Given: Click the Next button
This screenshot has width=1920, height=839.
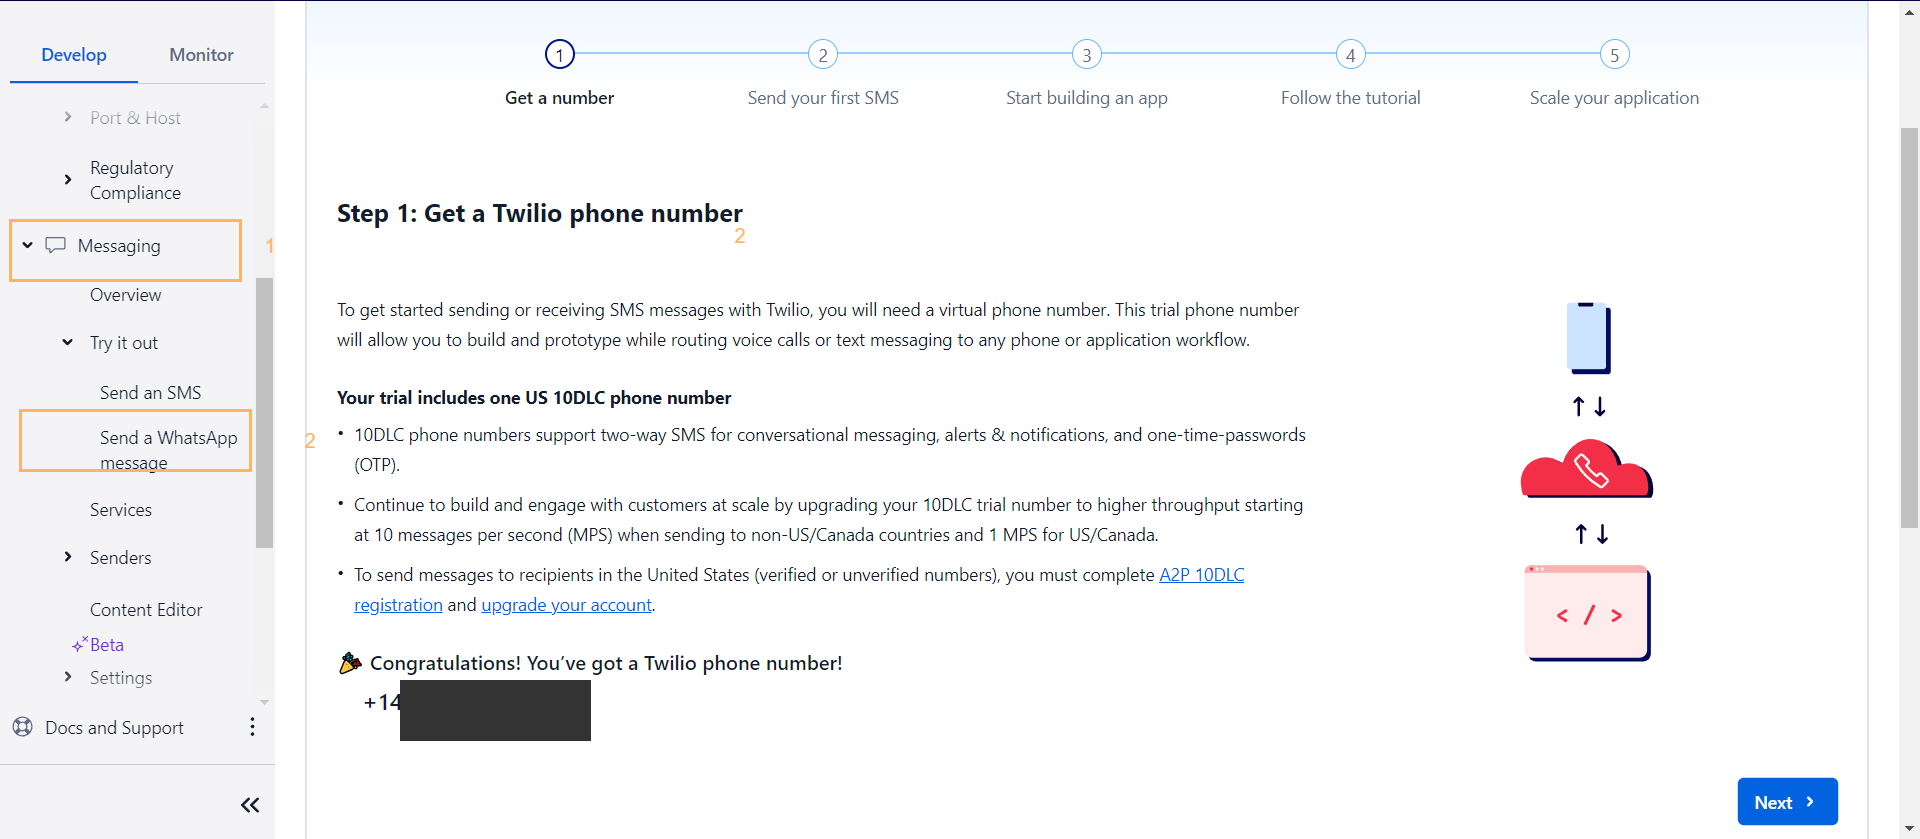Looking at the screenshot, I should pos(1787,802).
